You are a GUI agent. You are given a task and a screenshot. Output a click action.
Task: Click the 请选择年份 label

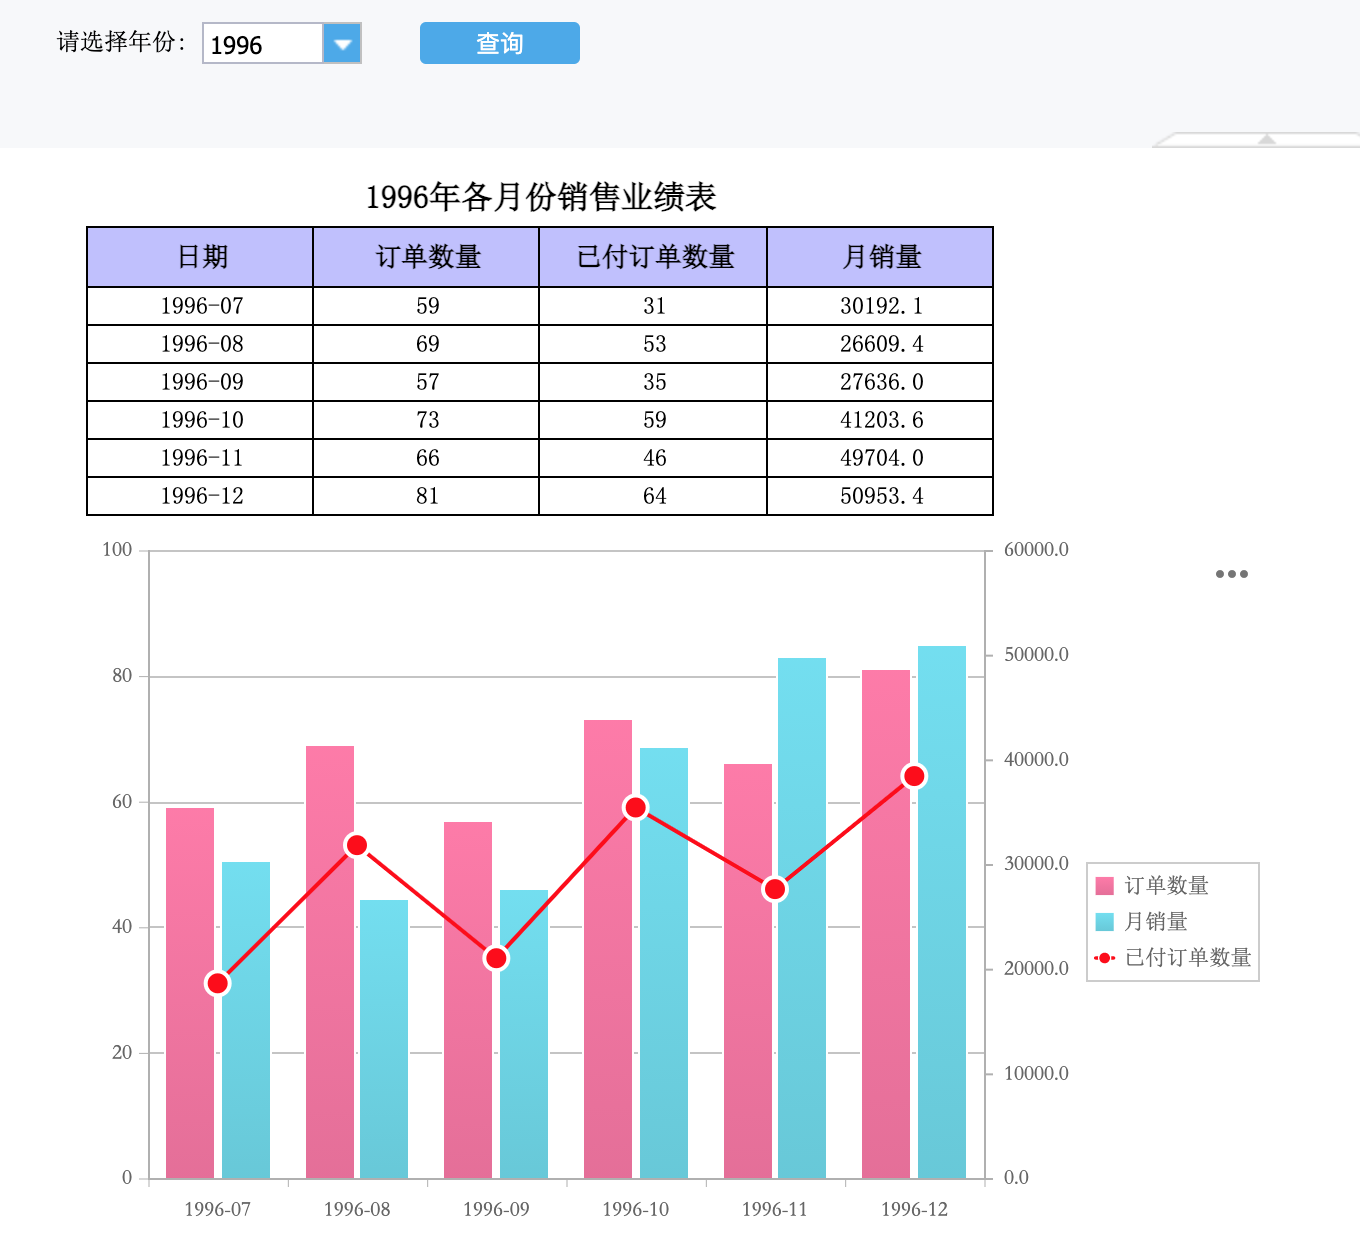click(121, 42)
